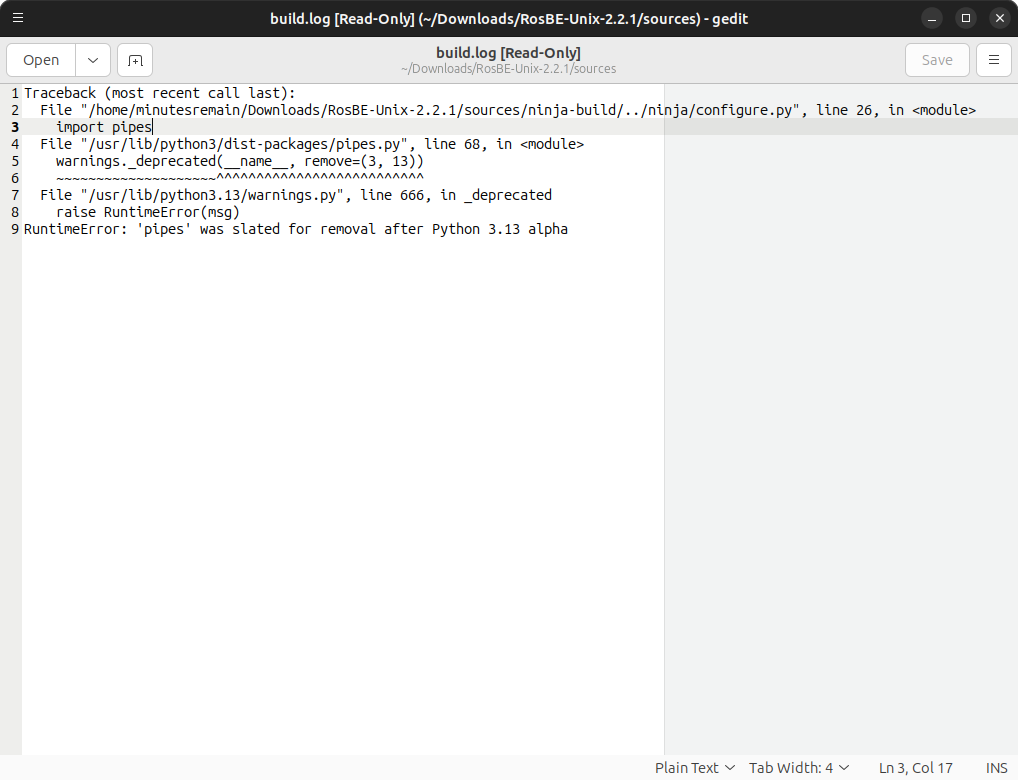Viewport: 1018px width, 780px height.
Task: Click the configure.py file path line
Action: point(508,110)
